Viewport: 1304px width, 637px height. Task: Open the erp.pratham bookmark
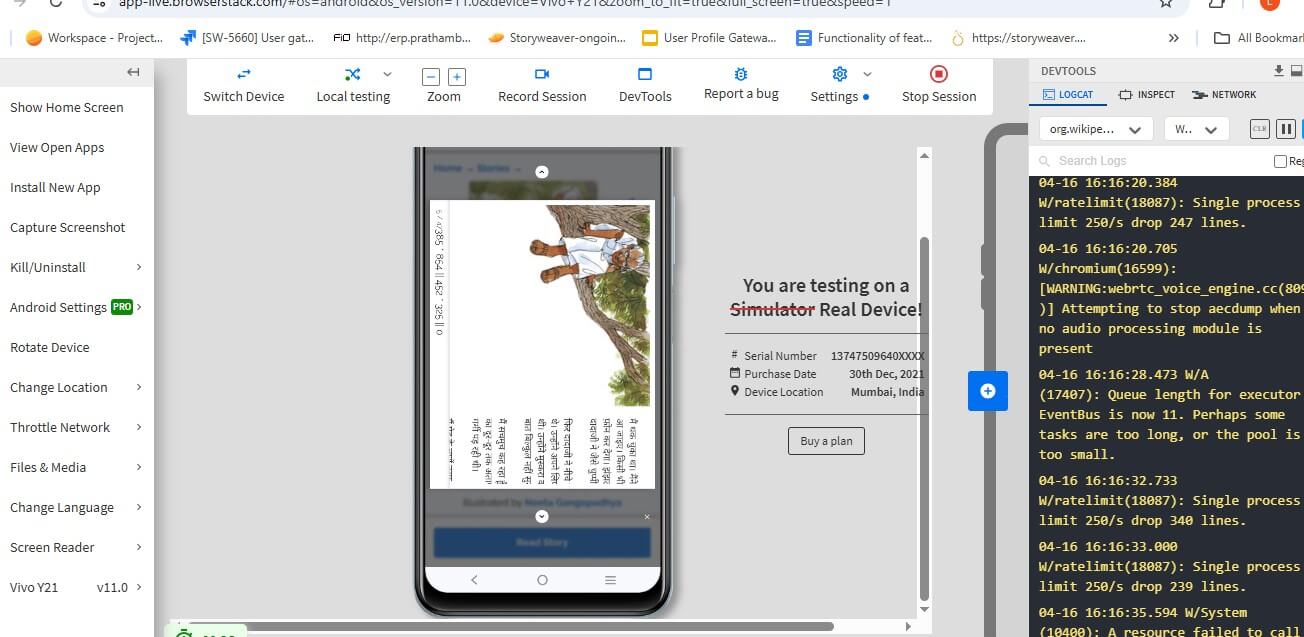[x=403, y=38]
